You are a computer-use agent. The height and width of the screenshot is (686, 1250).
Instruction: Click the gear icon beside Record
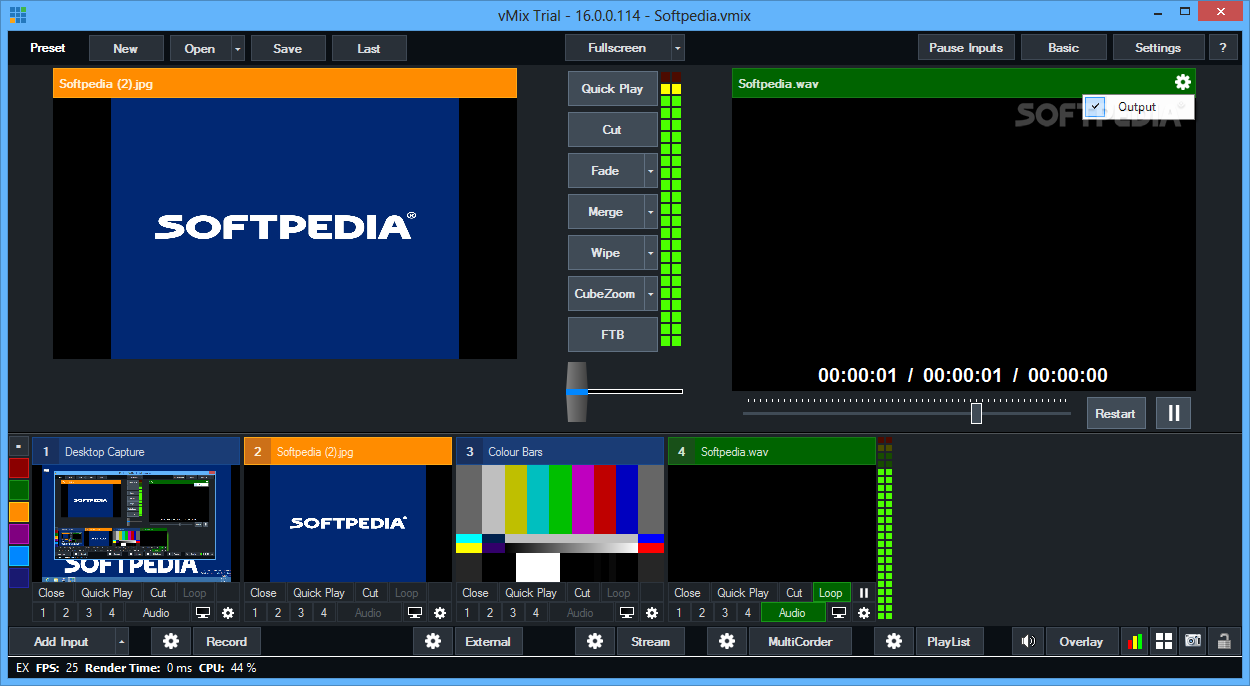coord(171,641)
